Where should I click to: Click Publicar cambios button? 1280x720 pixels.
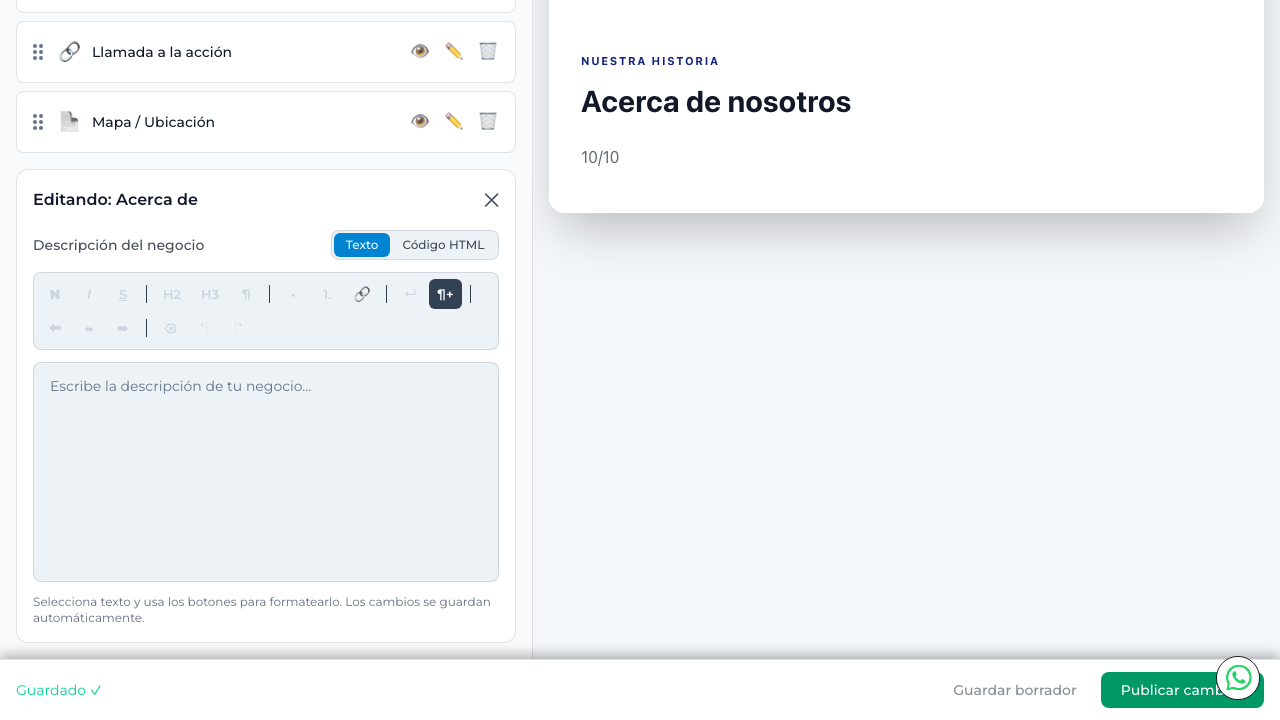click(x=1182, y=690)
